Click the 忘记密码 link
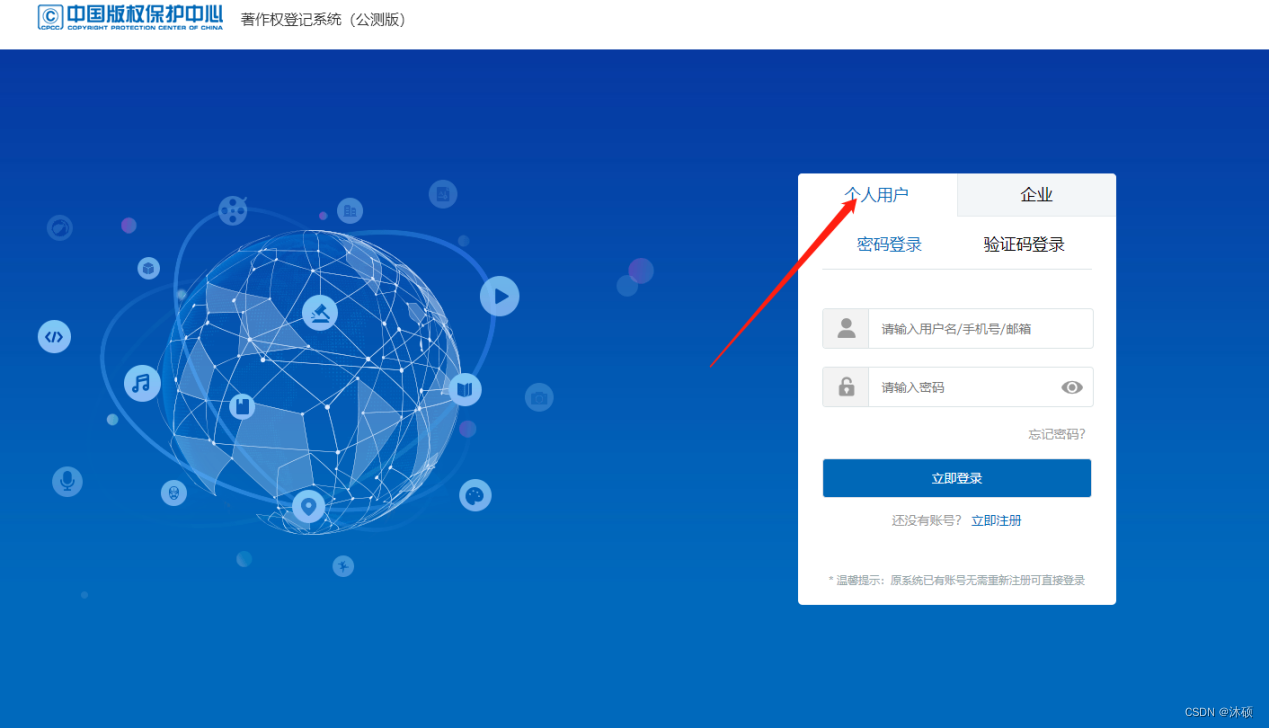Screen dimensions: 1269x728 click(x=1056, y=434)
